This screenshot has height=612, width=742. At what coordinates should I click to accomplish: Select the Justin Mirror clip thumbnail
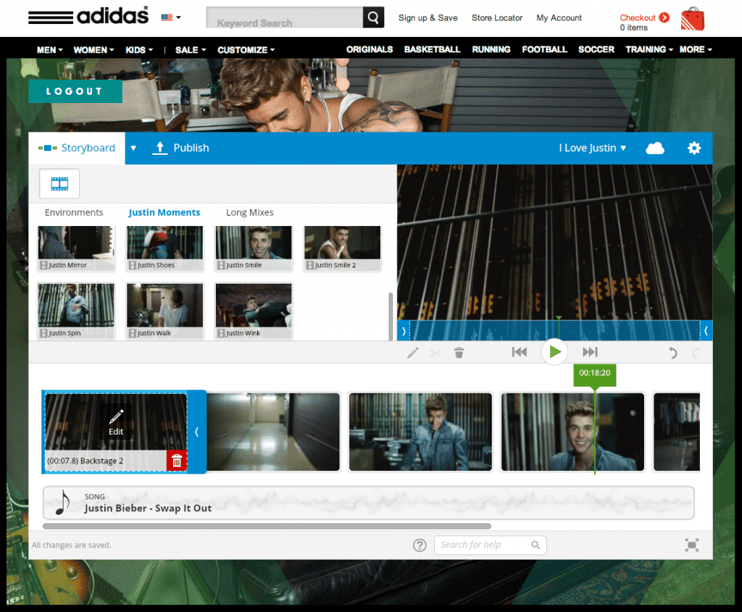[76, 248]
